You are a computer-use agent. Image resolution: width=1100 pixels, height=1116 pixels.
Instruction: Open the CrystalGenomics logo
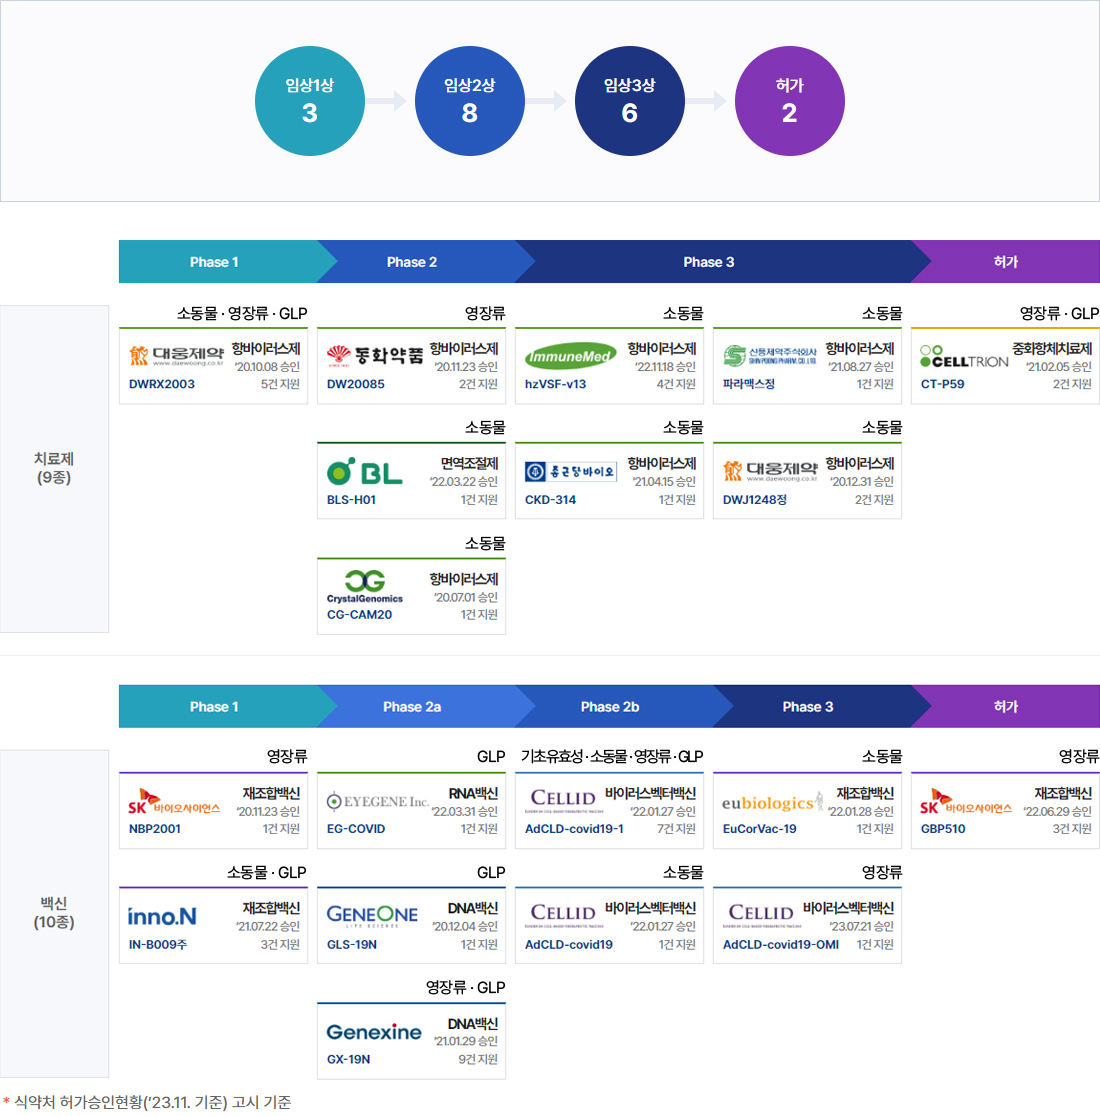(365, 585)
